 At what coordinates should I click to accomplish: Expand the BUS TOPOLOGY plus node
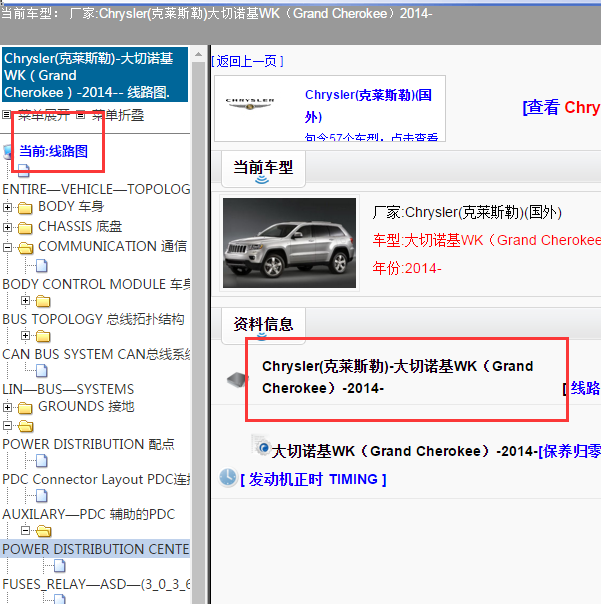(25, 300)
